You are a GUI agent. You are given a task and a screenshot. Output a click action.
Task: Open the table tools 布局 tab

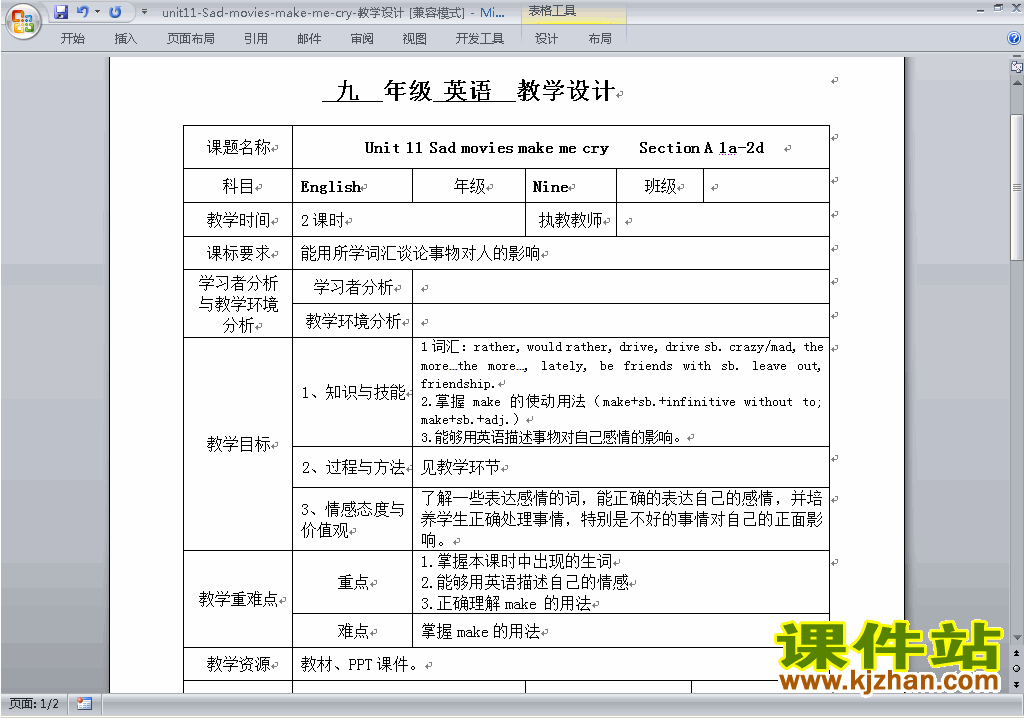coord(600,39)
